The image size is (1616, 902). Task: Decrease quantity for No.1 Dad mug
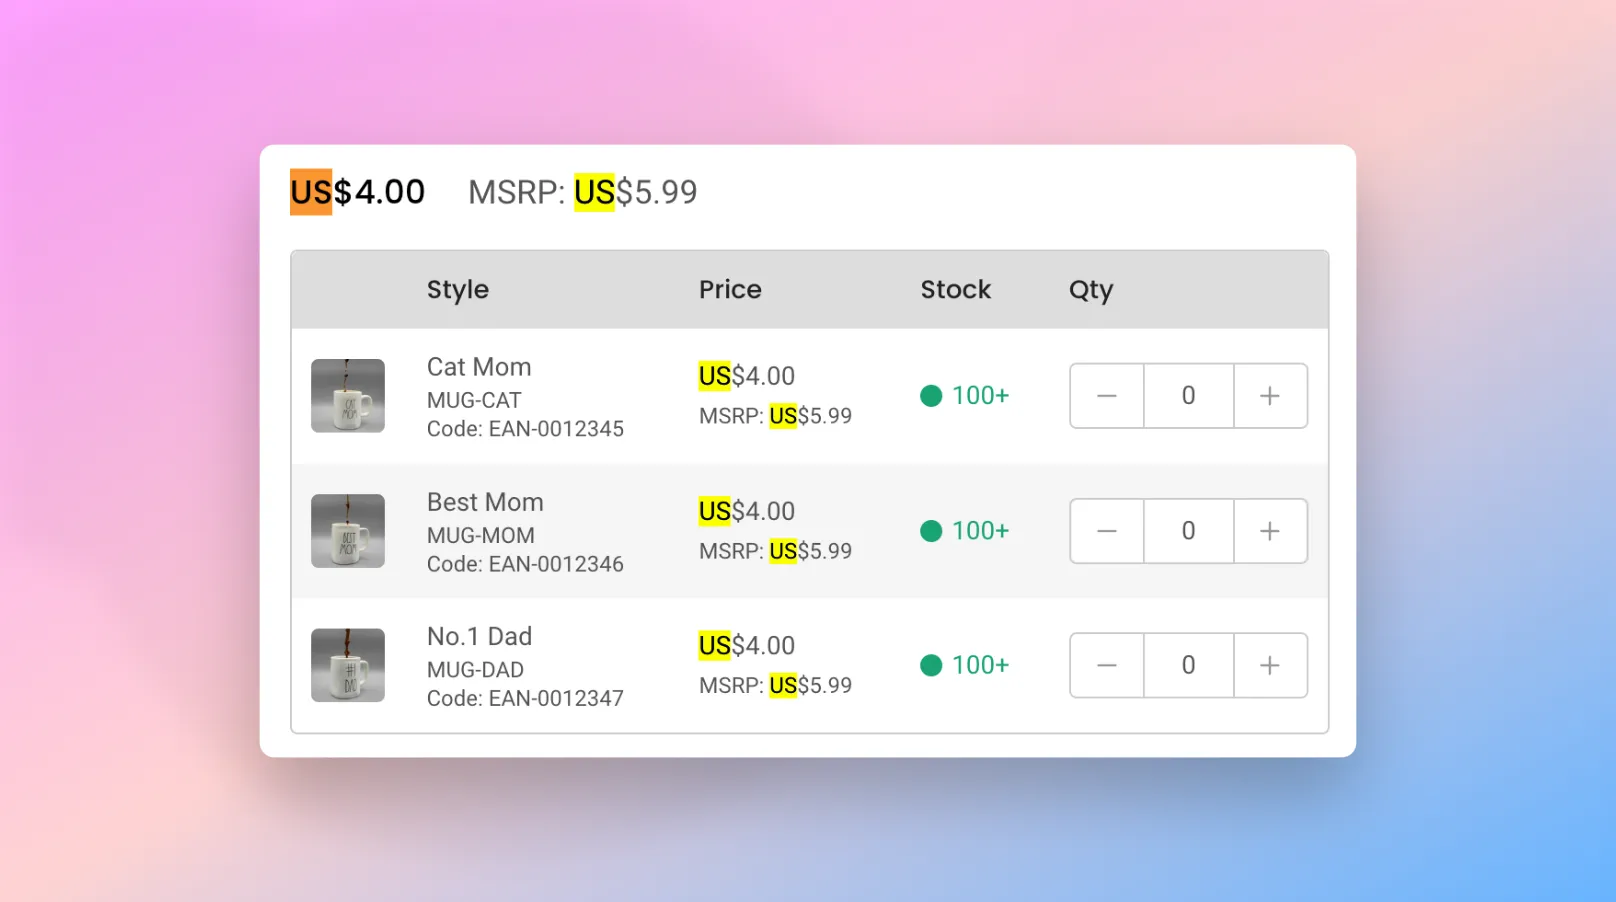1107,665
